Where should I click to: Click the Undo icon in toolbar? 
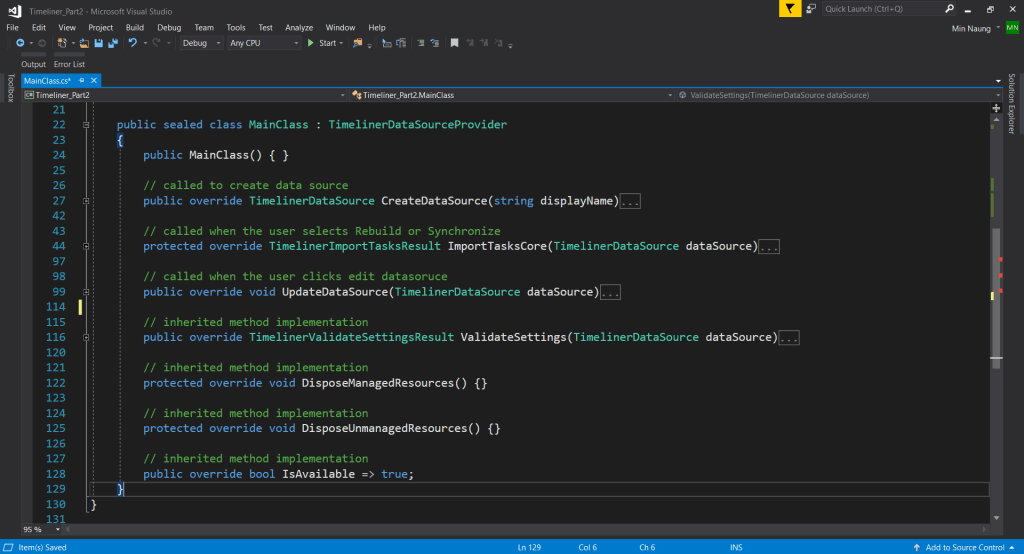pos(132,43)
